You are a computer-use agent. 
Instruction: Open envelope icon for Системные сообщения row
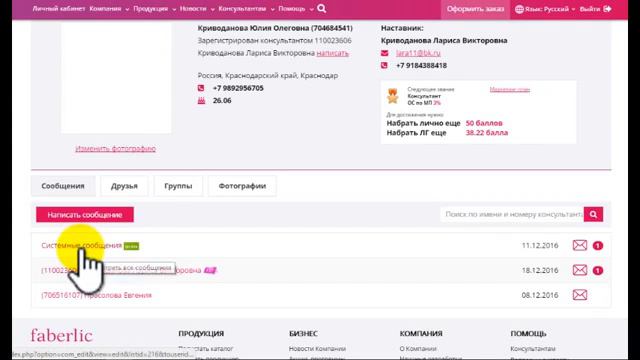point(580,245)
